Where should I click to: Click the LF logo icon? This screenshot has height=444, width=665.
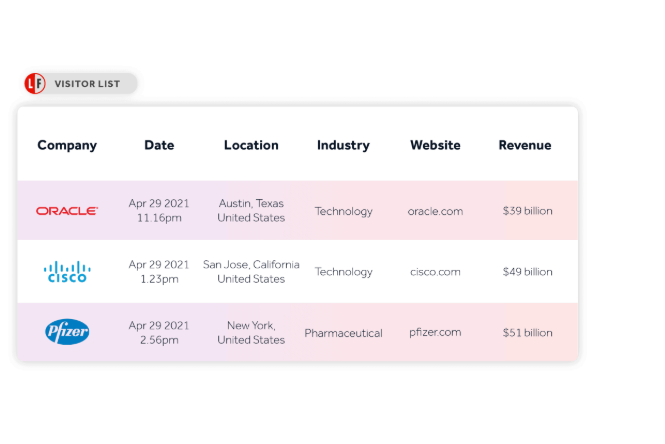click(x=35, y=83)
